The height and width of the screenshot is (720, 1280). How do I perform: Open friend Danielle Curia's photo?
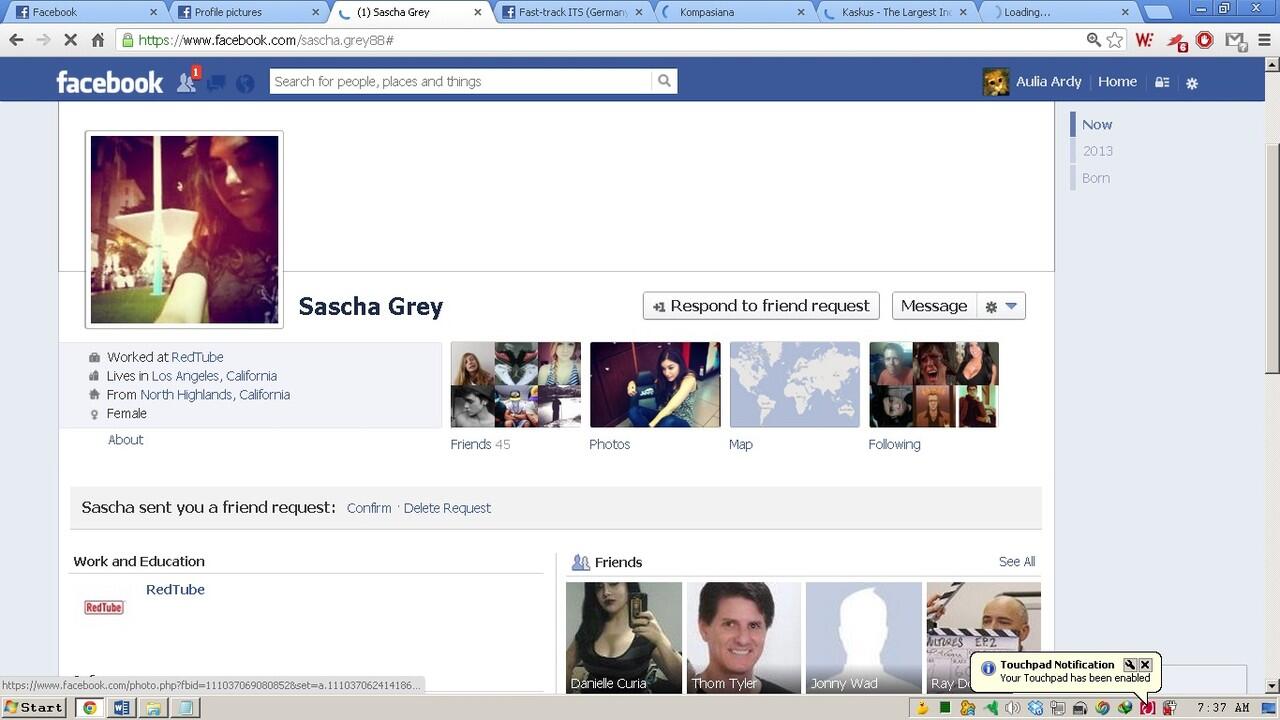(x=624, y=638)
